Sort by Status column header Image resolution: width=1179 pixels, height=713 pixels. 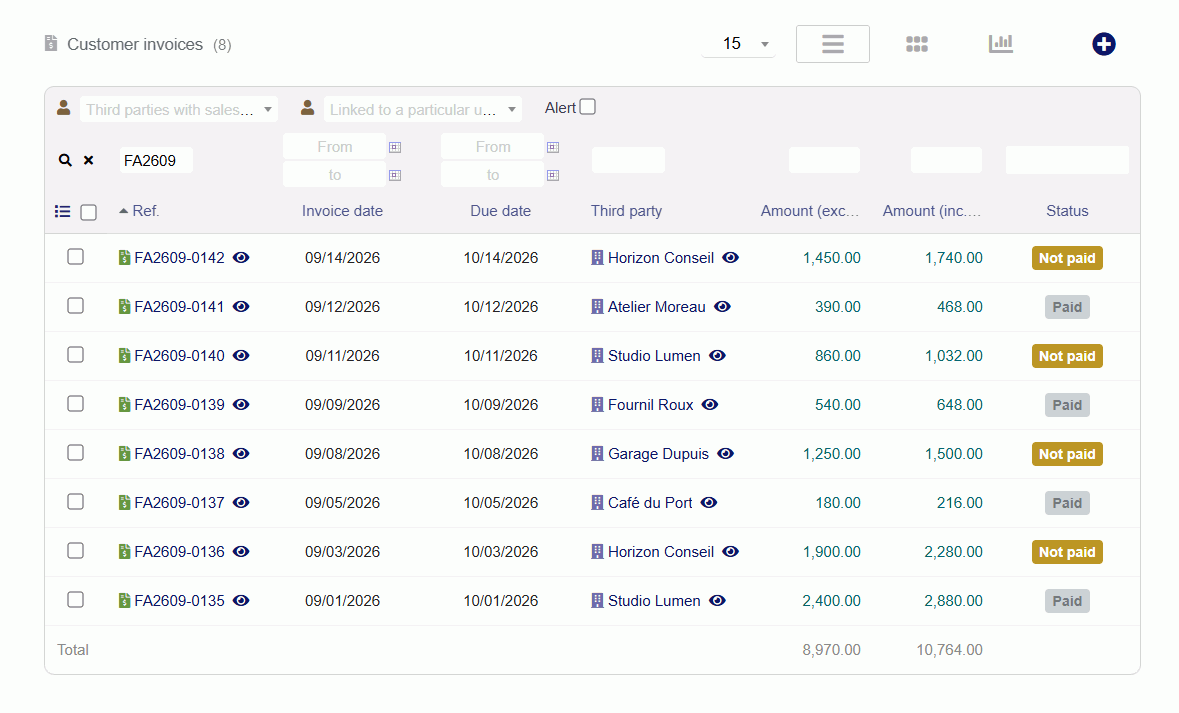click(x=1067, y=211)
